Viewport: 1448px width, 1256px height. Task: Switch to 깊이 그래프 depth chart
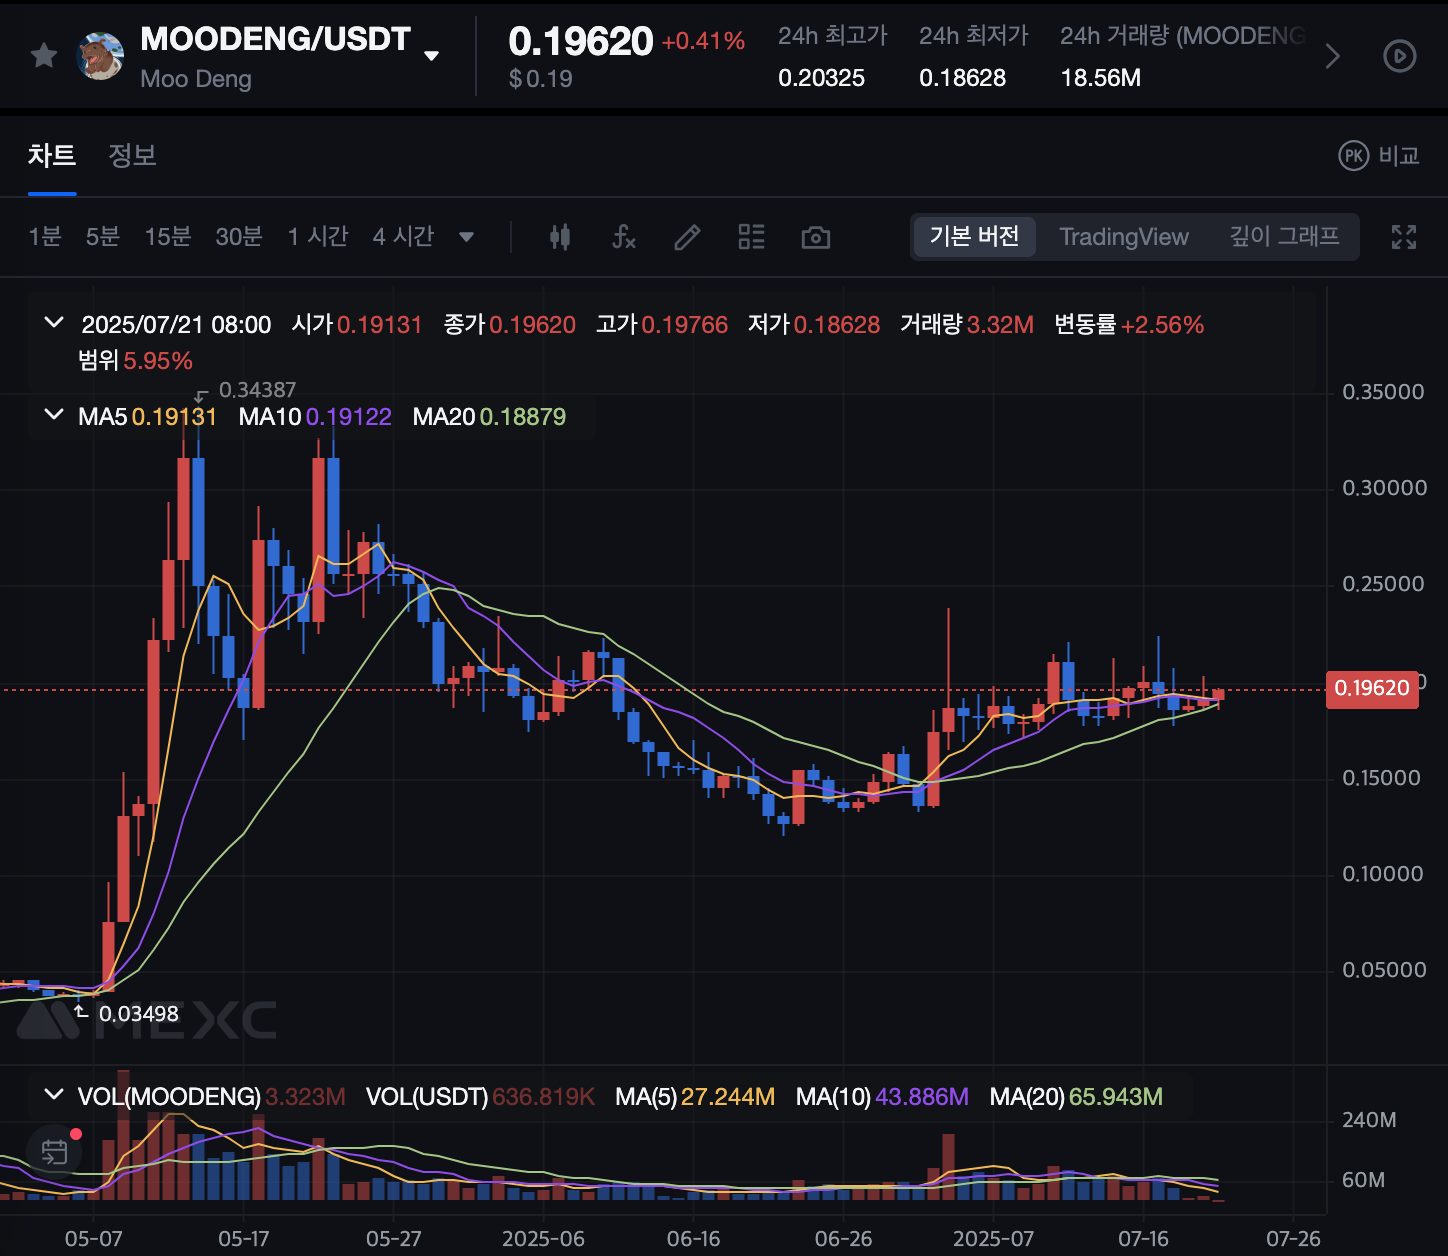click(x=1284, y=237)
